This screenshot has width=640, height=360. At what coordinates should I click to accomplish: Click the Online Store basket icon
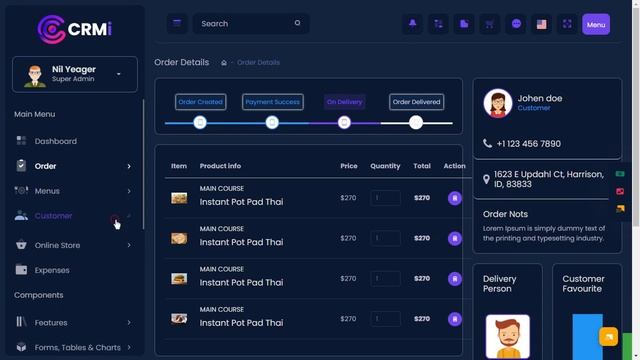coord(21,244)
